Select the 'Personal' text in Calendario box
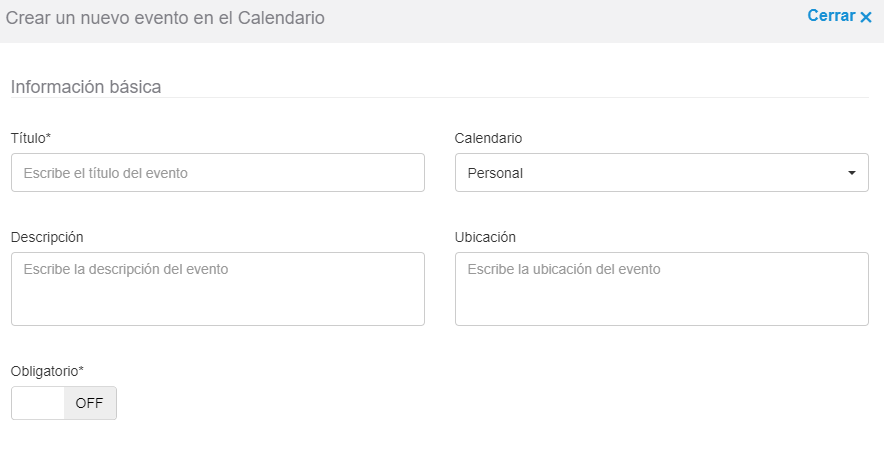The height and width of the screenshot is (461, 884). [496, 173]
